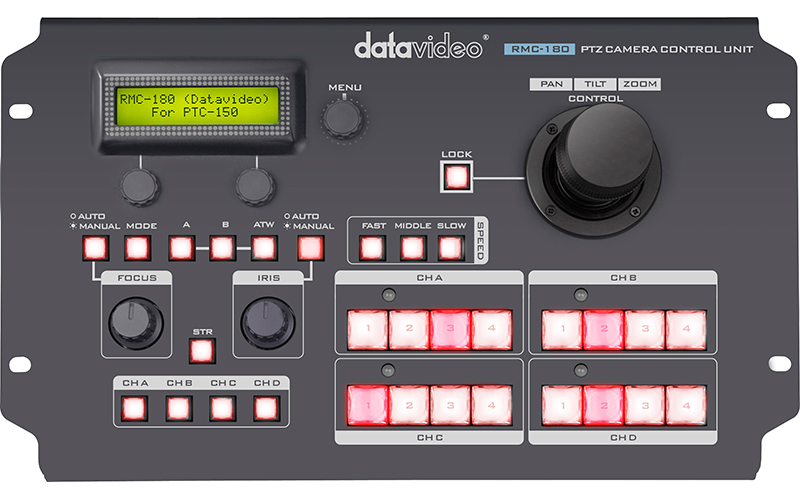Recall lit preset 1 in the CH C group
This screenshot has height=500, width=800.
pyautogui.click(x=368, y=405)
